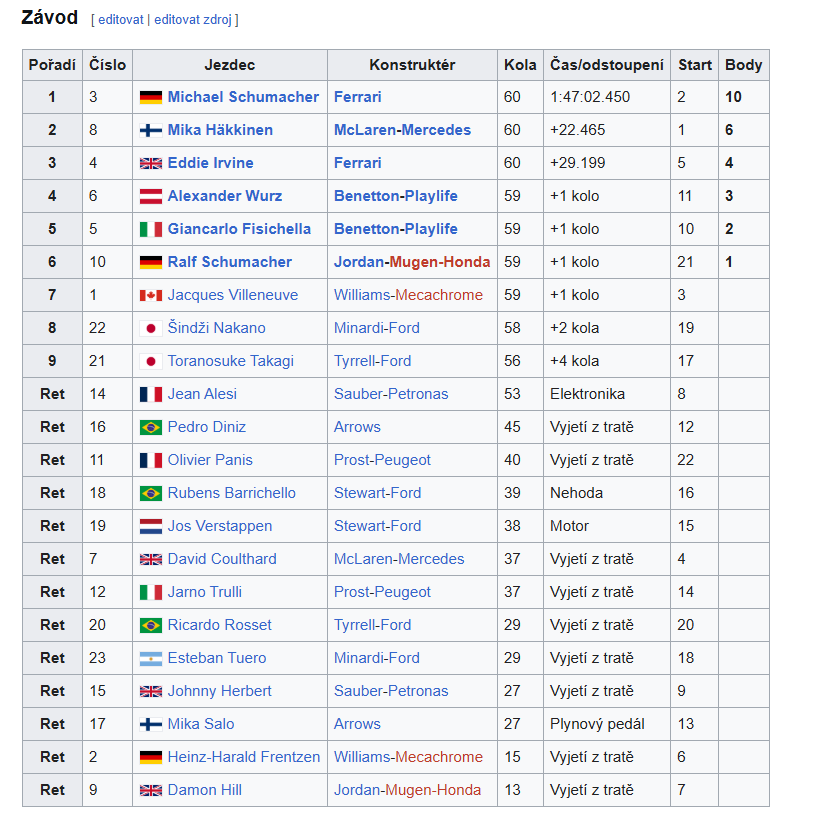Click the Finnish flag beside Mika Häkkinen
823x827 pixels.
pos(150,130)
